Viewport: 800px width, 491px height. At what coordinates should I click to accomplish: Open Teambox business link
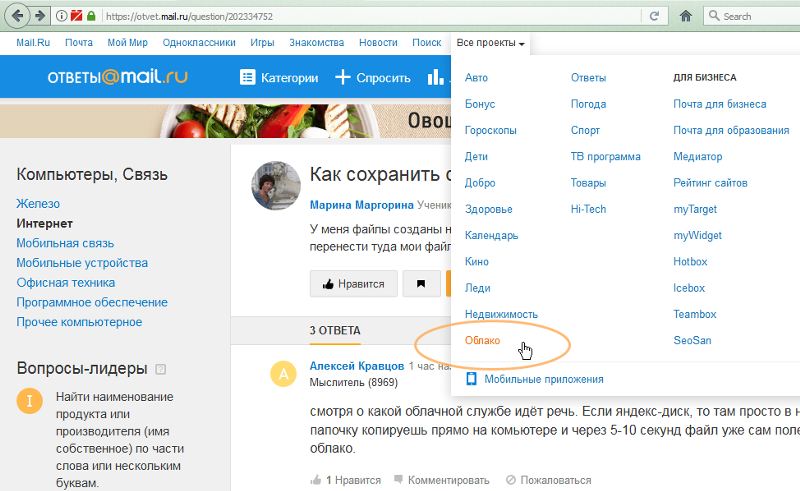click(x=695, y=314)
